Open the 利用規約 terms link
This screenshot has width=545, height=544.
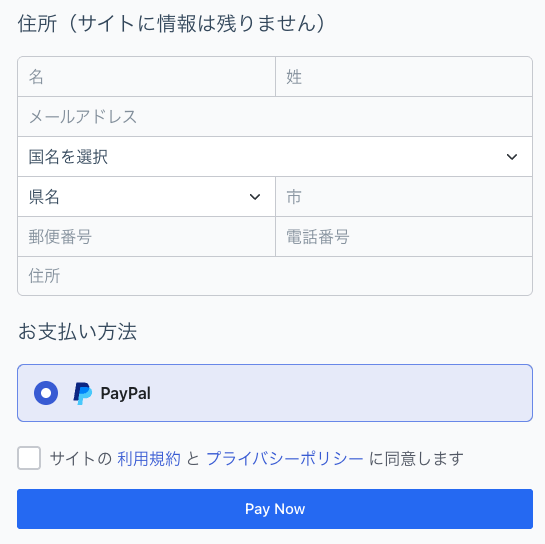149,458
